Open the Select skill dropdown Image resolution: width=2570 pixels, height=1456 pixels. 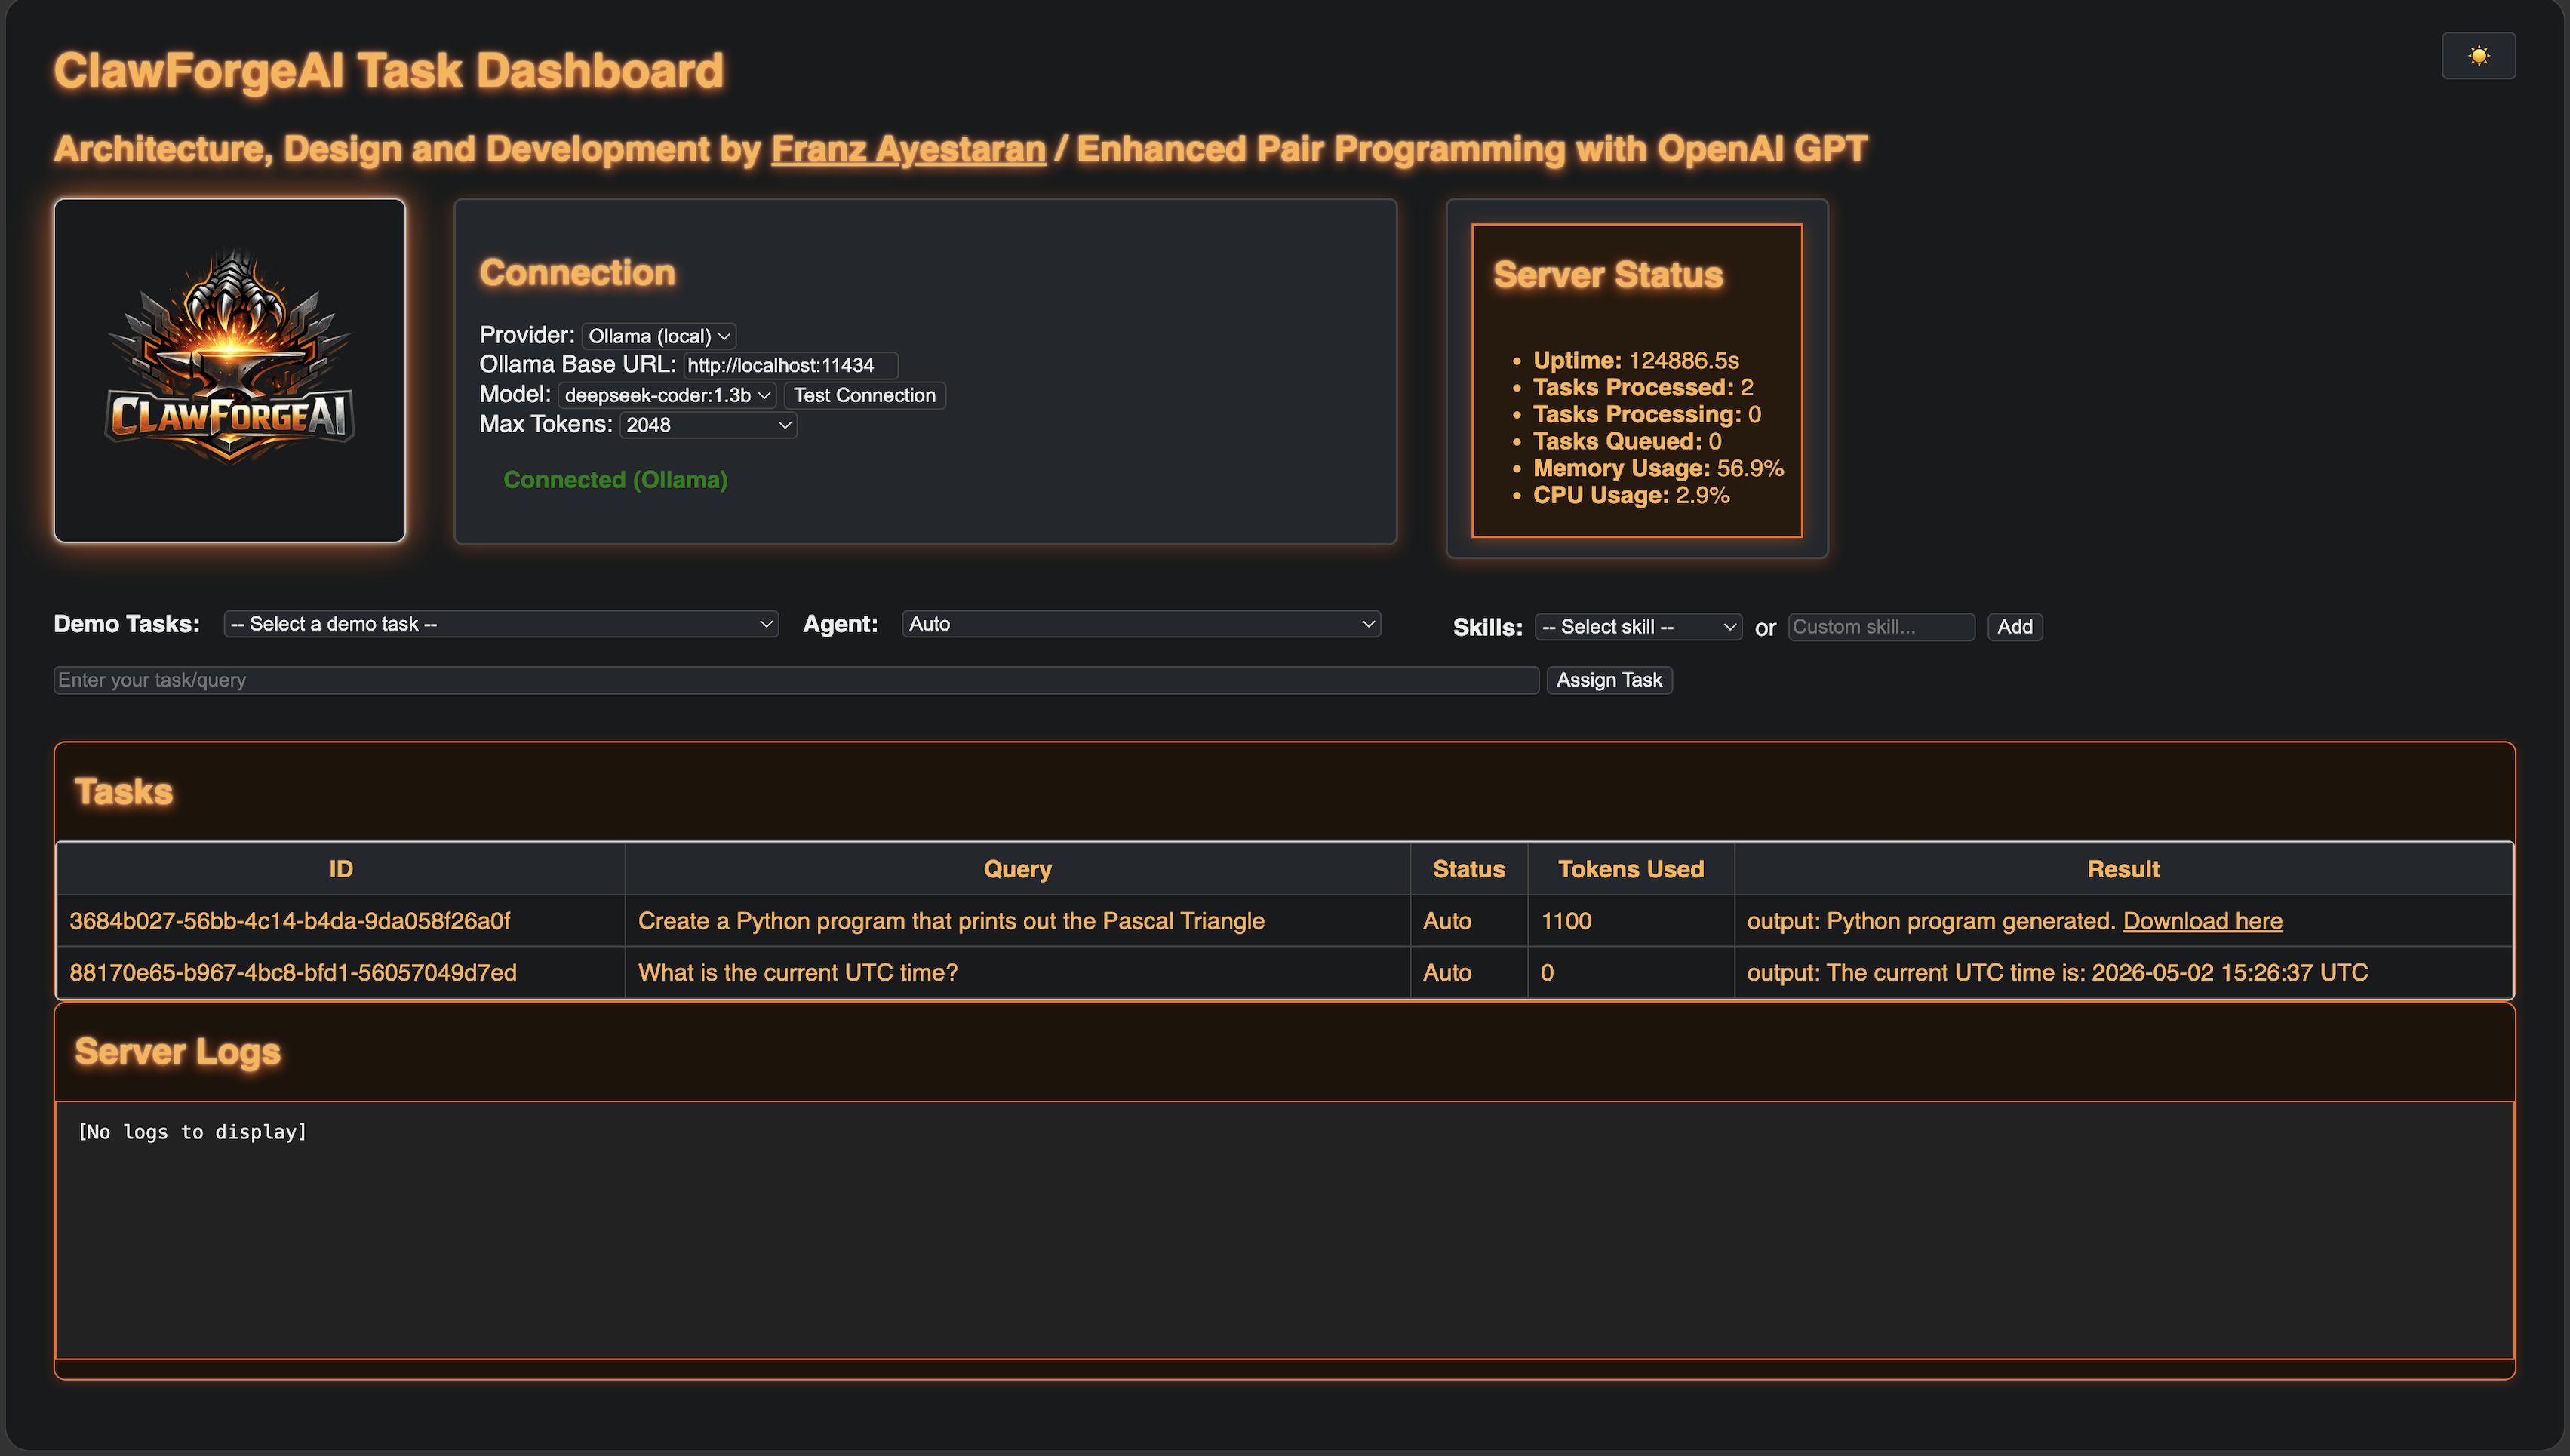1638,627
